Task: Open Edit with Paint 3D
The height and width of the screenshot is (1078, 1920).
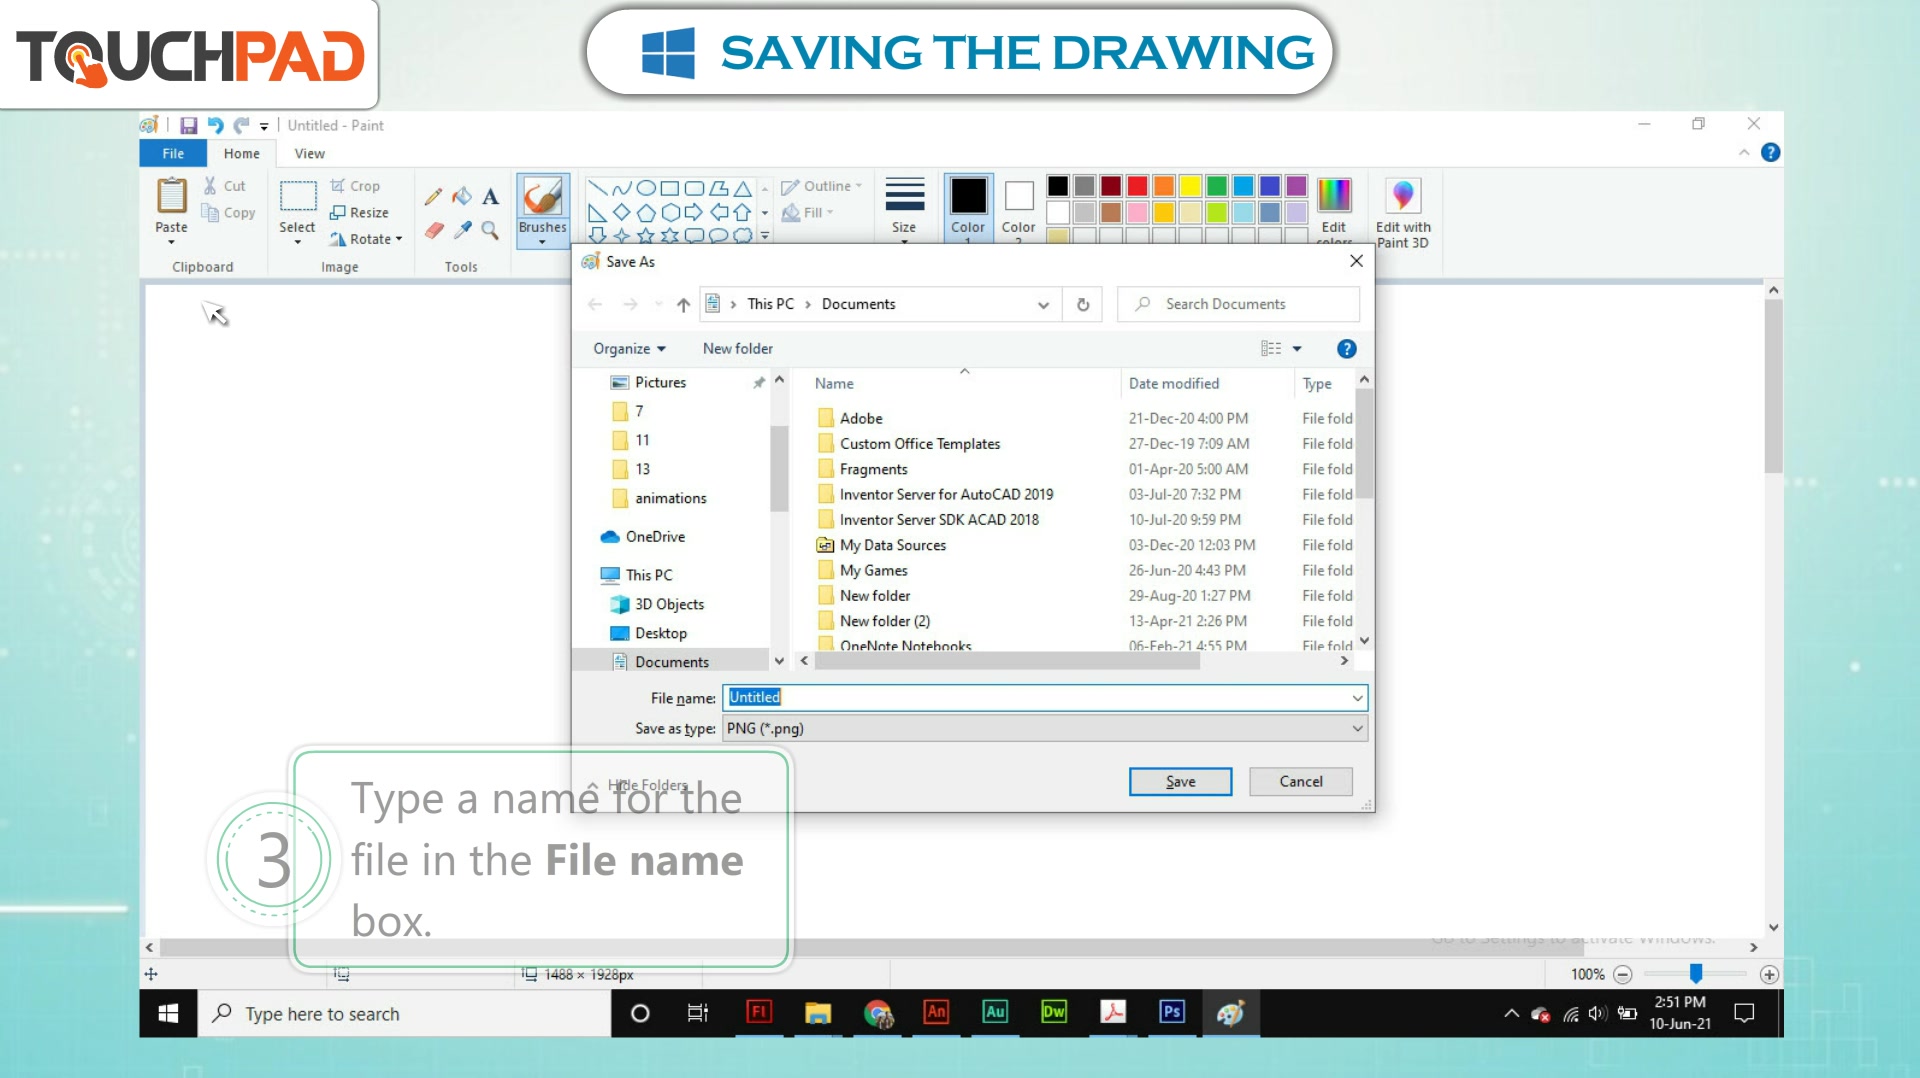Action: coord(1403,212)
